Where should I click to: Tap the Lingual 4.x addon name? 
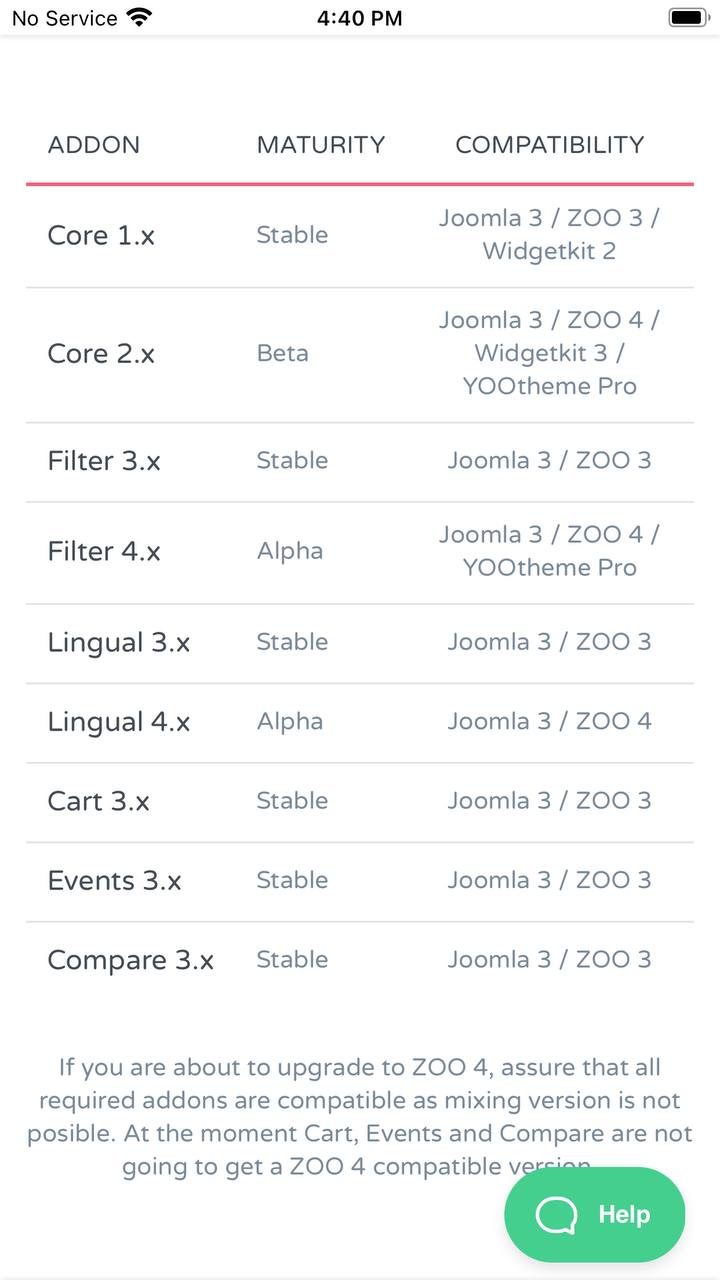pyautogui.click(x=118, y=722)
